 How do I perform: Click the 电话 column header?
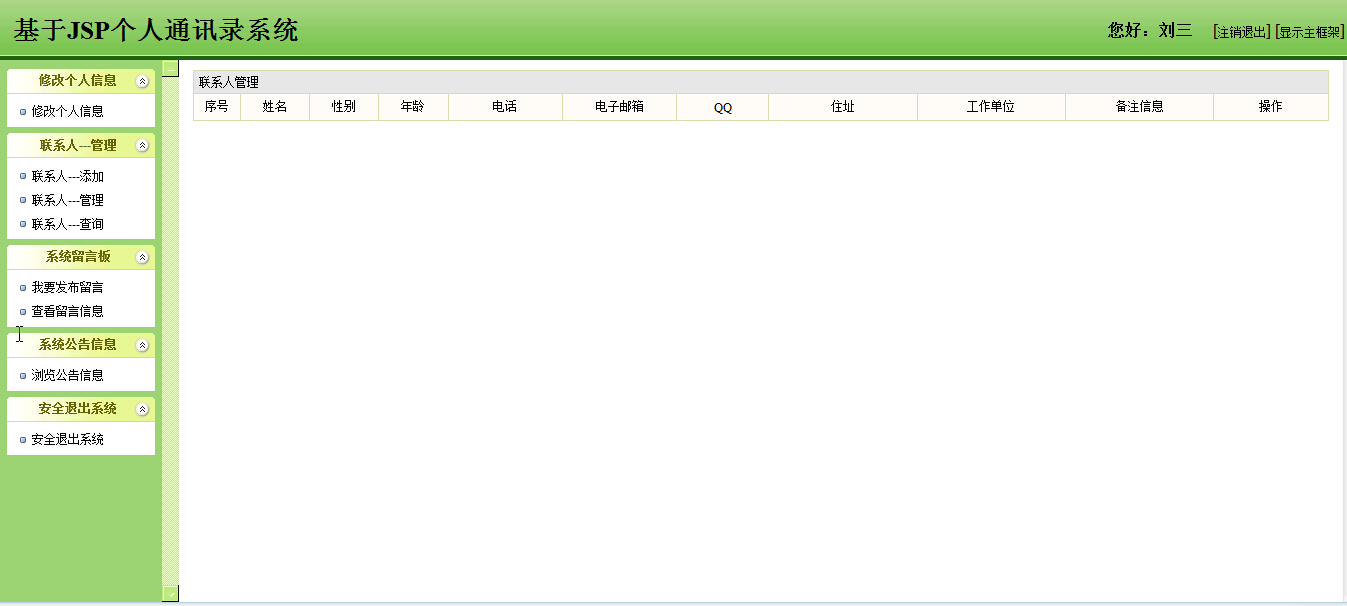coord(505,107)
